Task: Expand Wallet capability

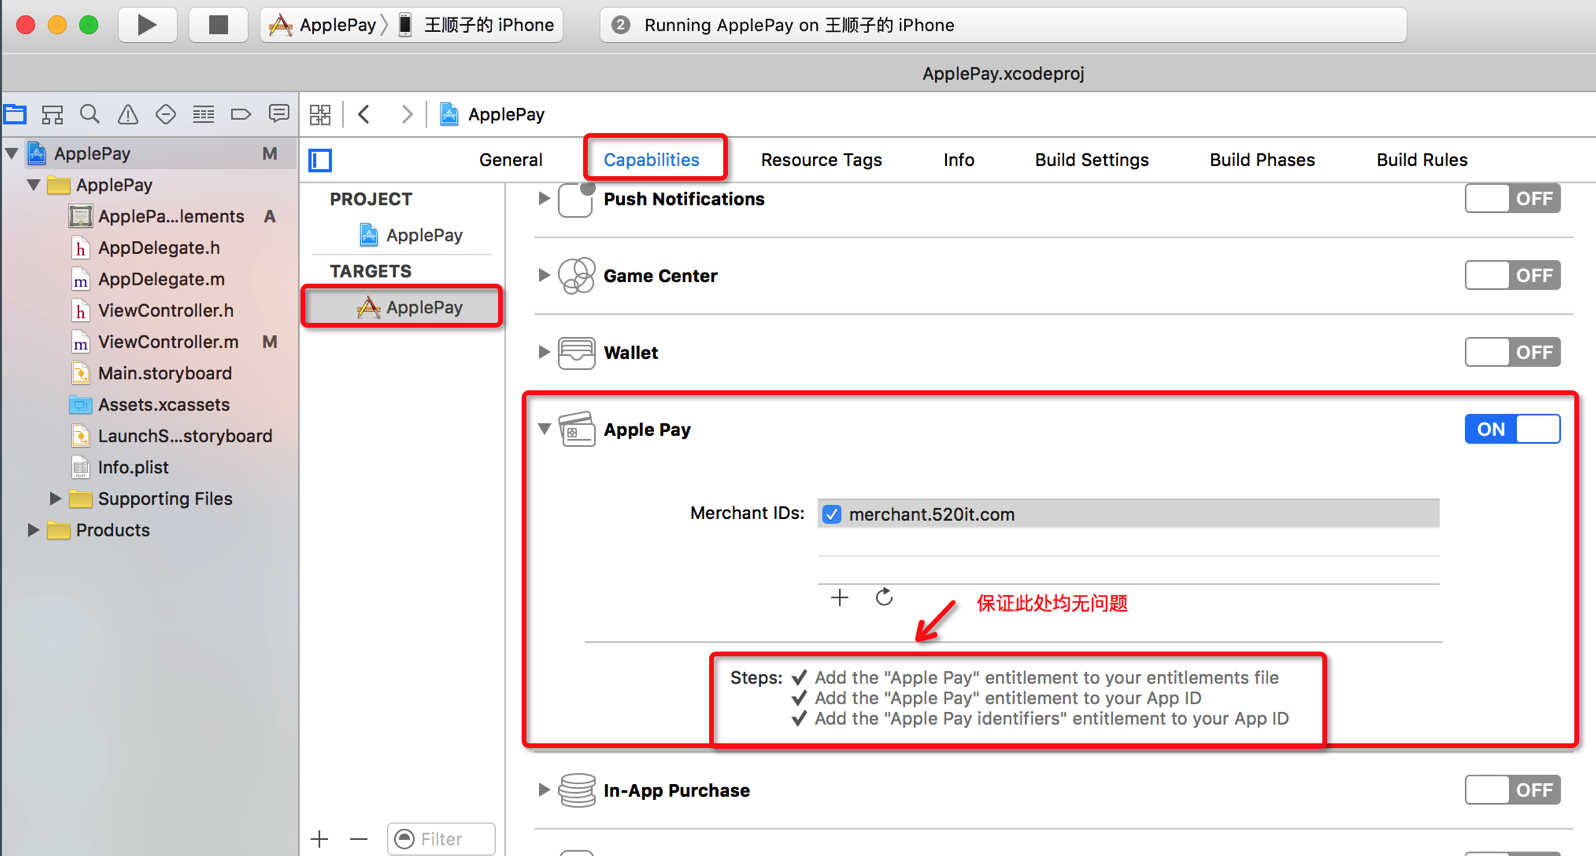Action: [544, 352]
